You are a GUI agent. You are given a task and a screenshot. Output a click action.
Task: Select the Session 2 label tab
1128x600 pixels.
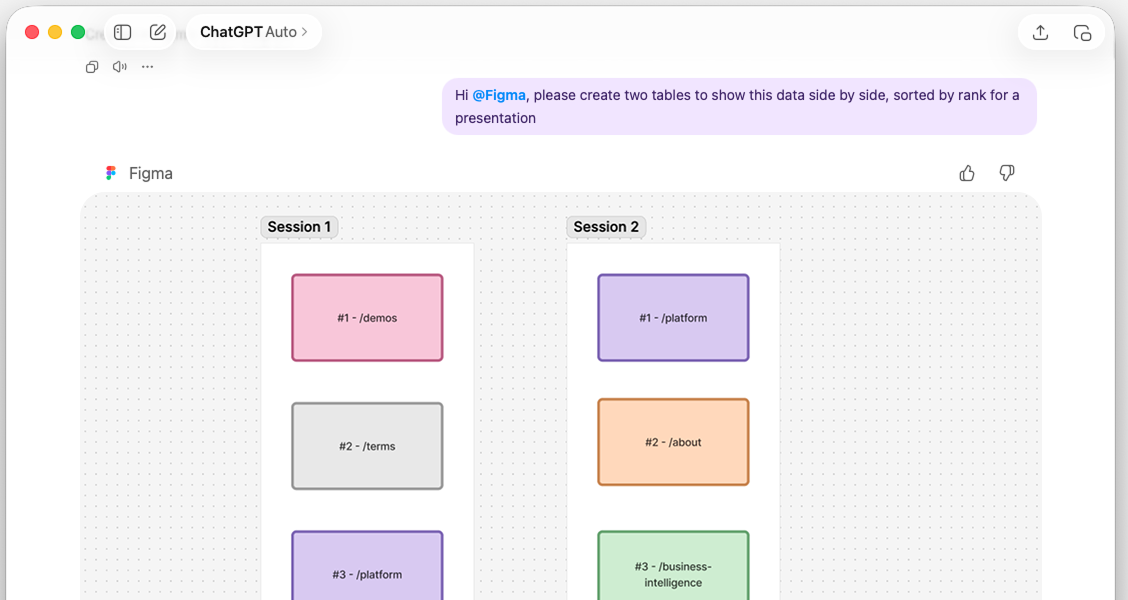pyautogui.click(x=606, y=226)
